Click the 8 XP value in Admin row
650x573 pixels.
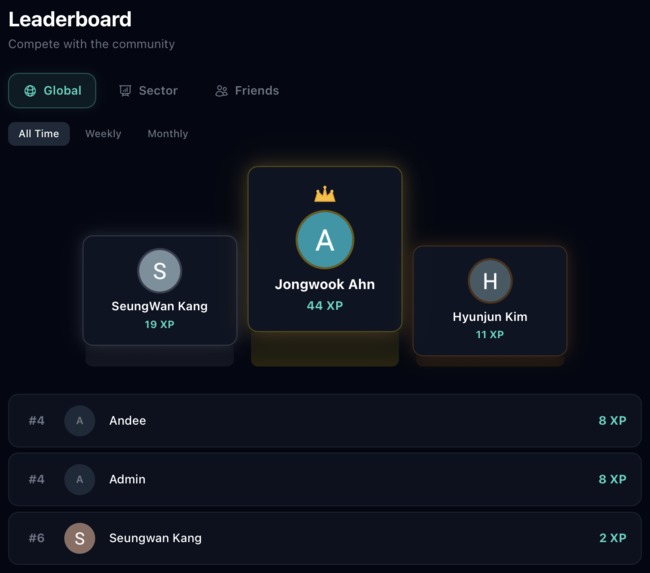click(612, 479)
